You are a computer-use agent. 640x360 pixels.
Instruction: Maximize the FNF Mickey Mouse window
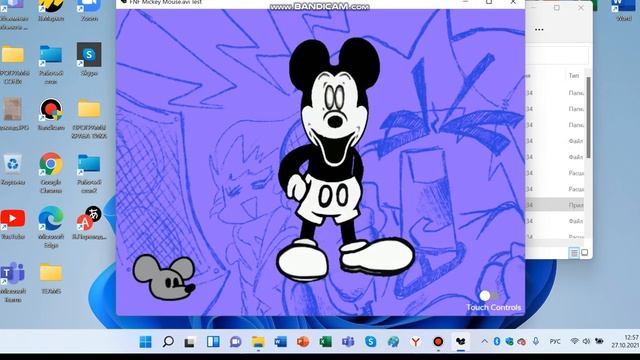(489, 2)
